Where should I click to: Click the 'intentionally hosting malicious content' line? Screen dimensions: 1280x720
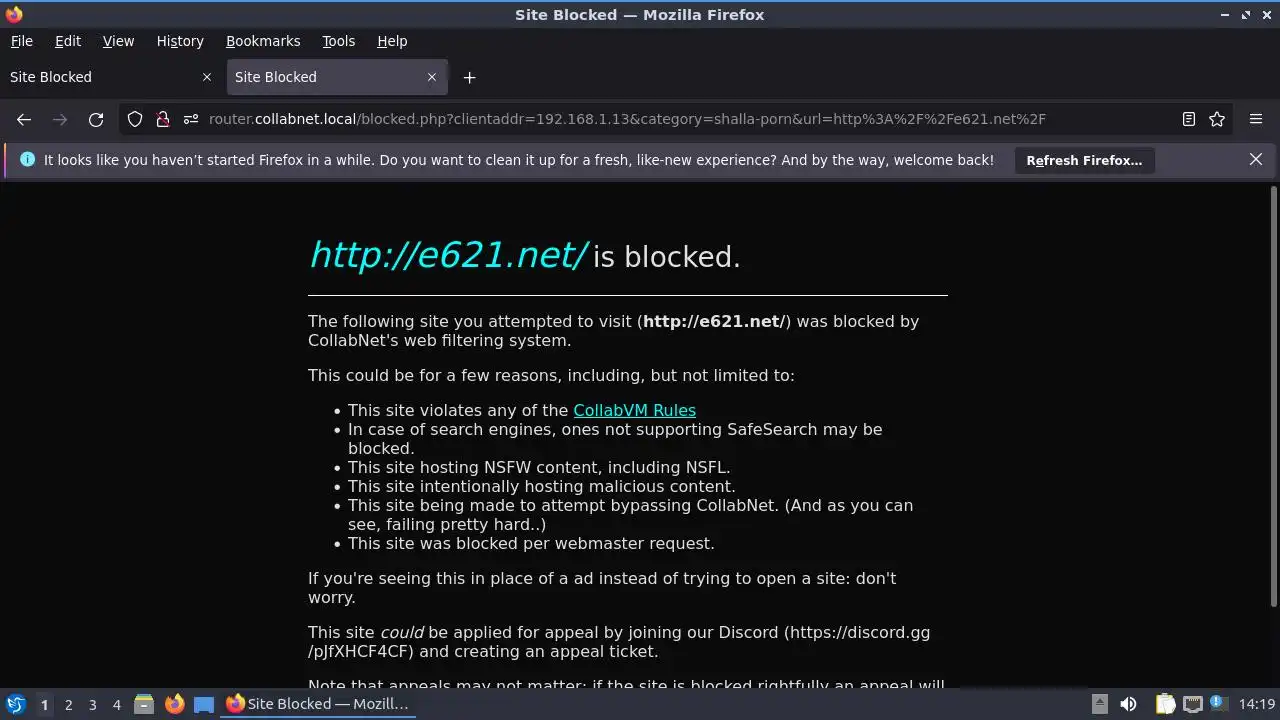point(541,486)
